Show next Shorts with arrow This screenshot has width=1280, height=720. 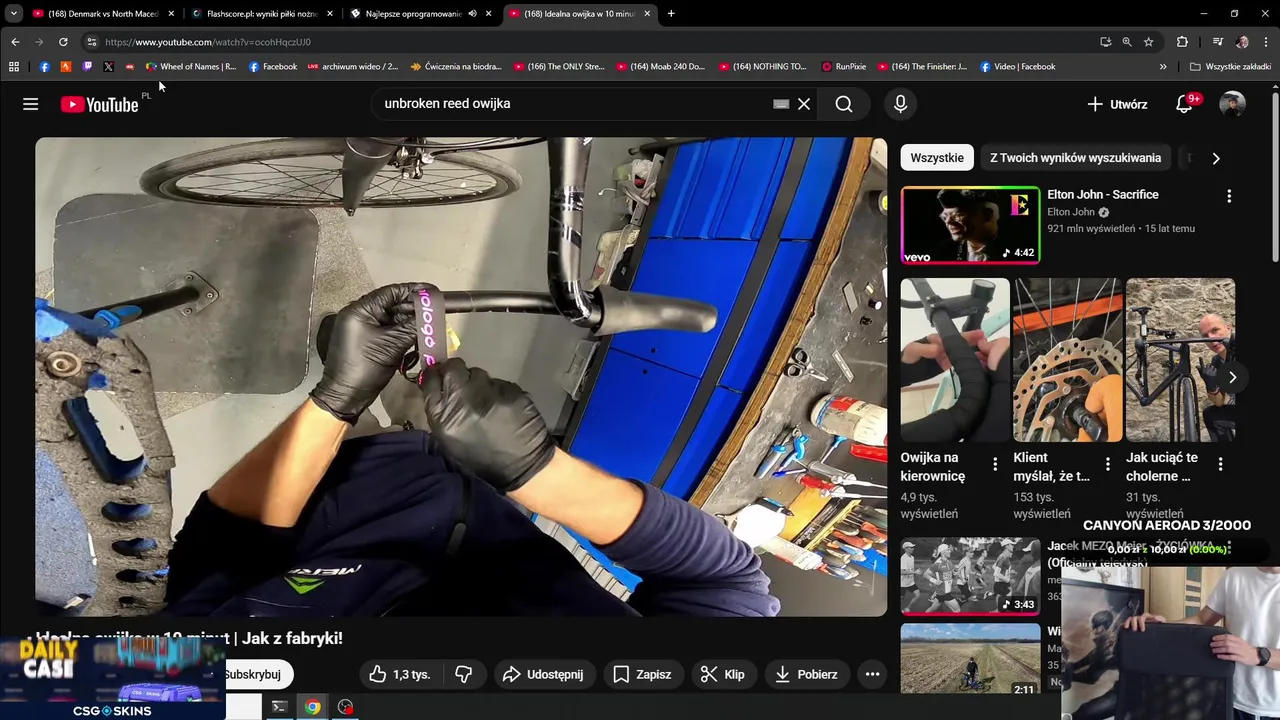[1232, 377]
